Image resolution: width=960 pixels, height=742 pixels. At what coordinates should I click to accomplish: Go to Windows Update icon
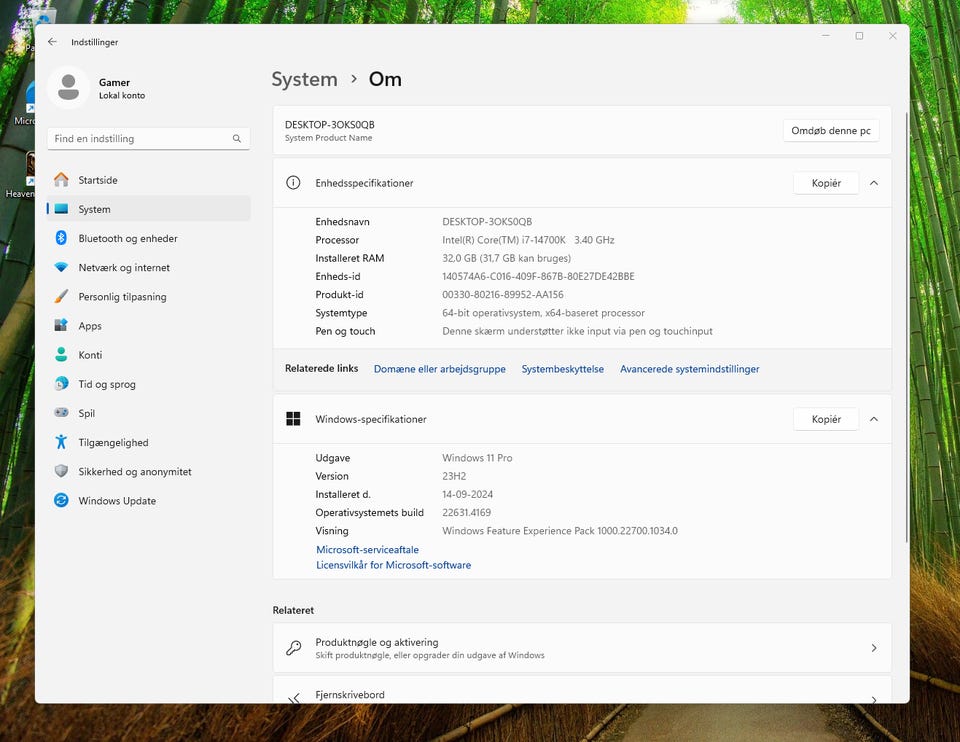point(62,501)
